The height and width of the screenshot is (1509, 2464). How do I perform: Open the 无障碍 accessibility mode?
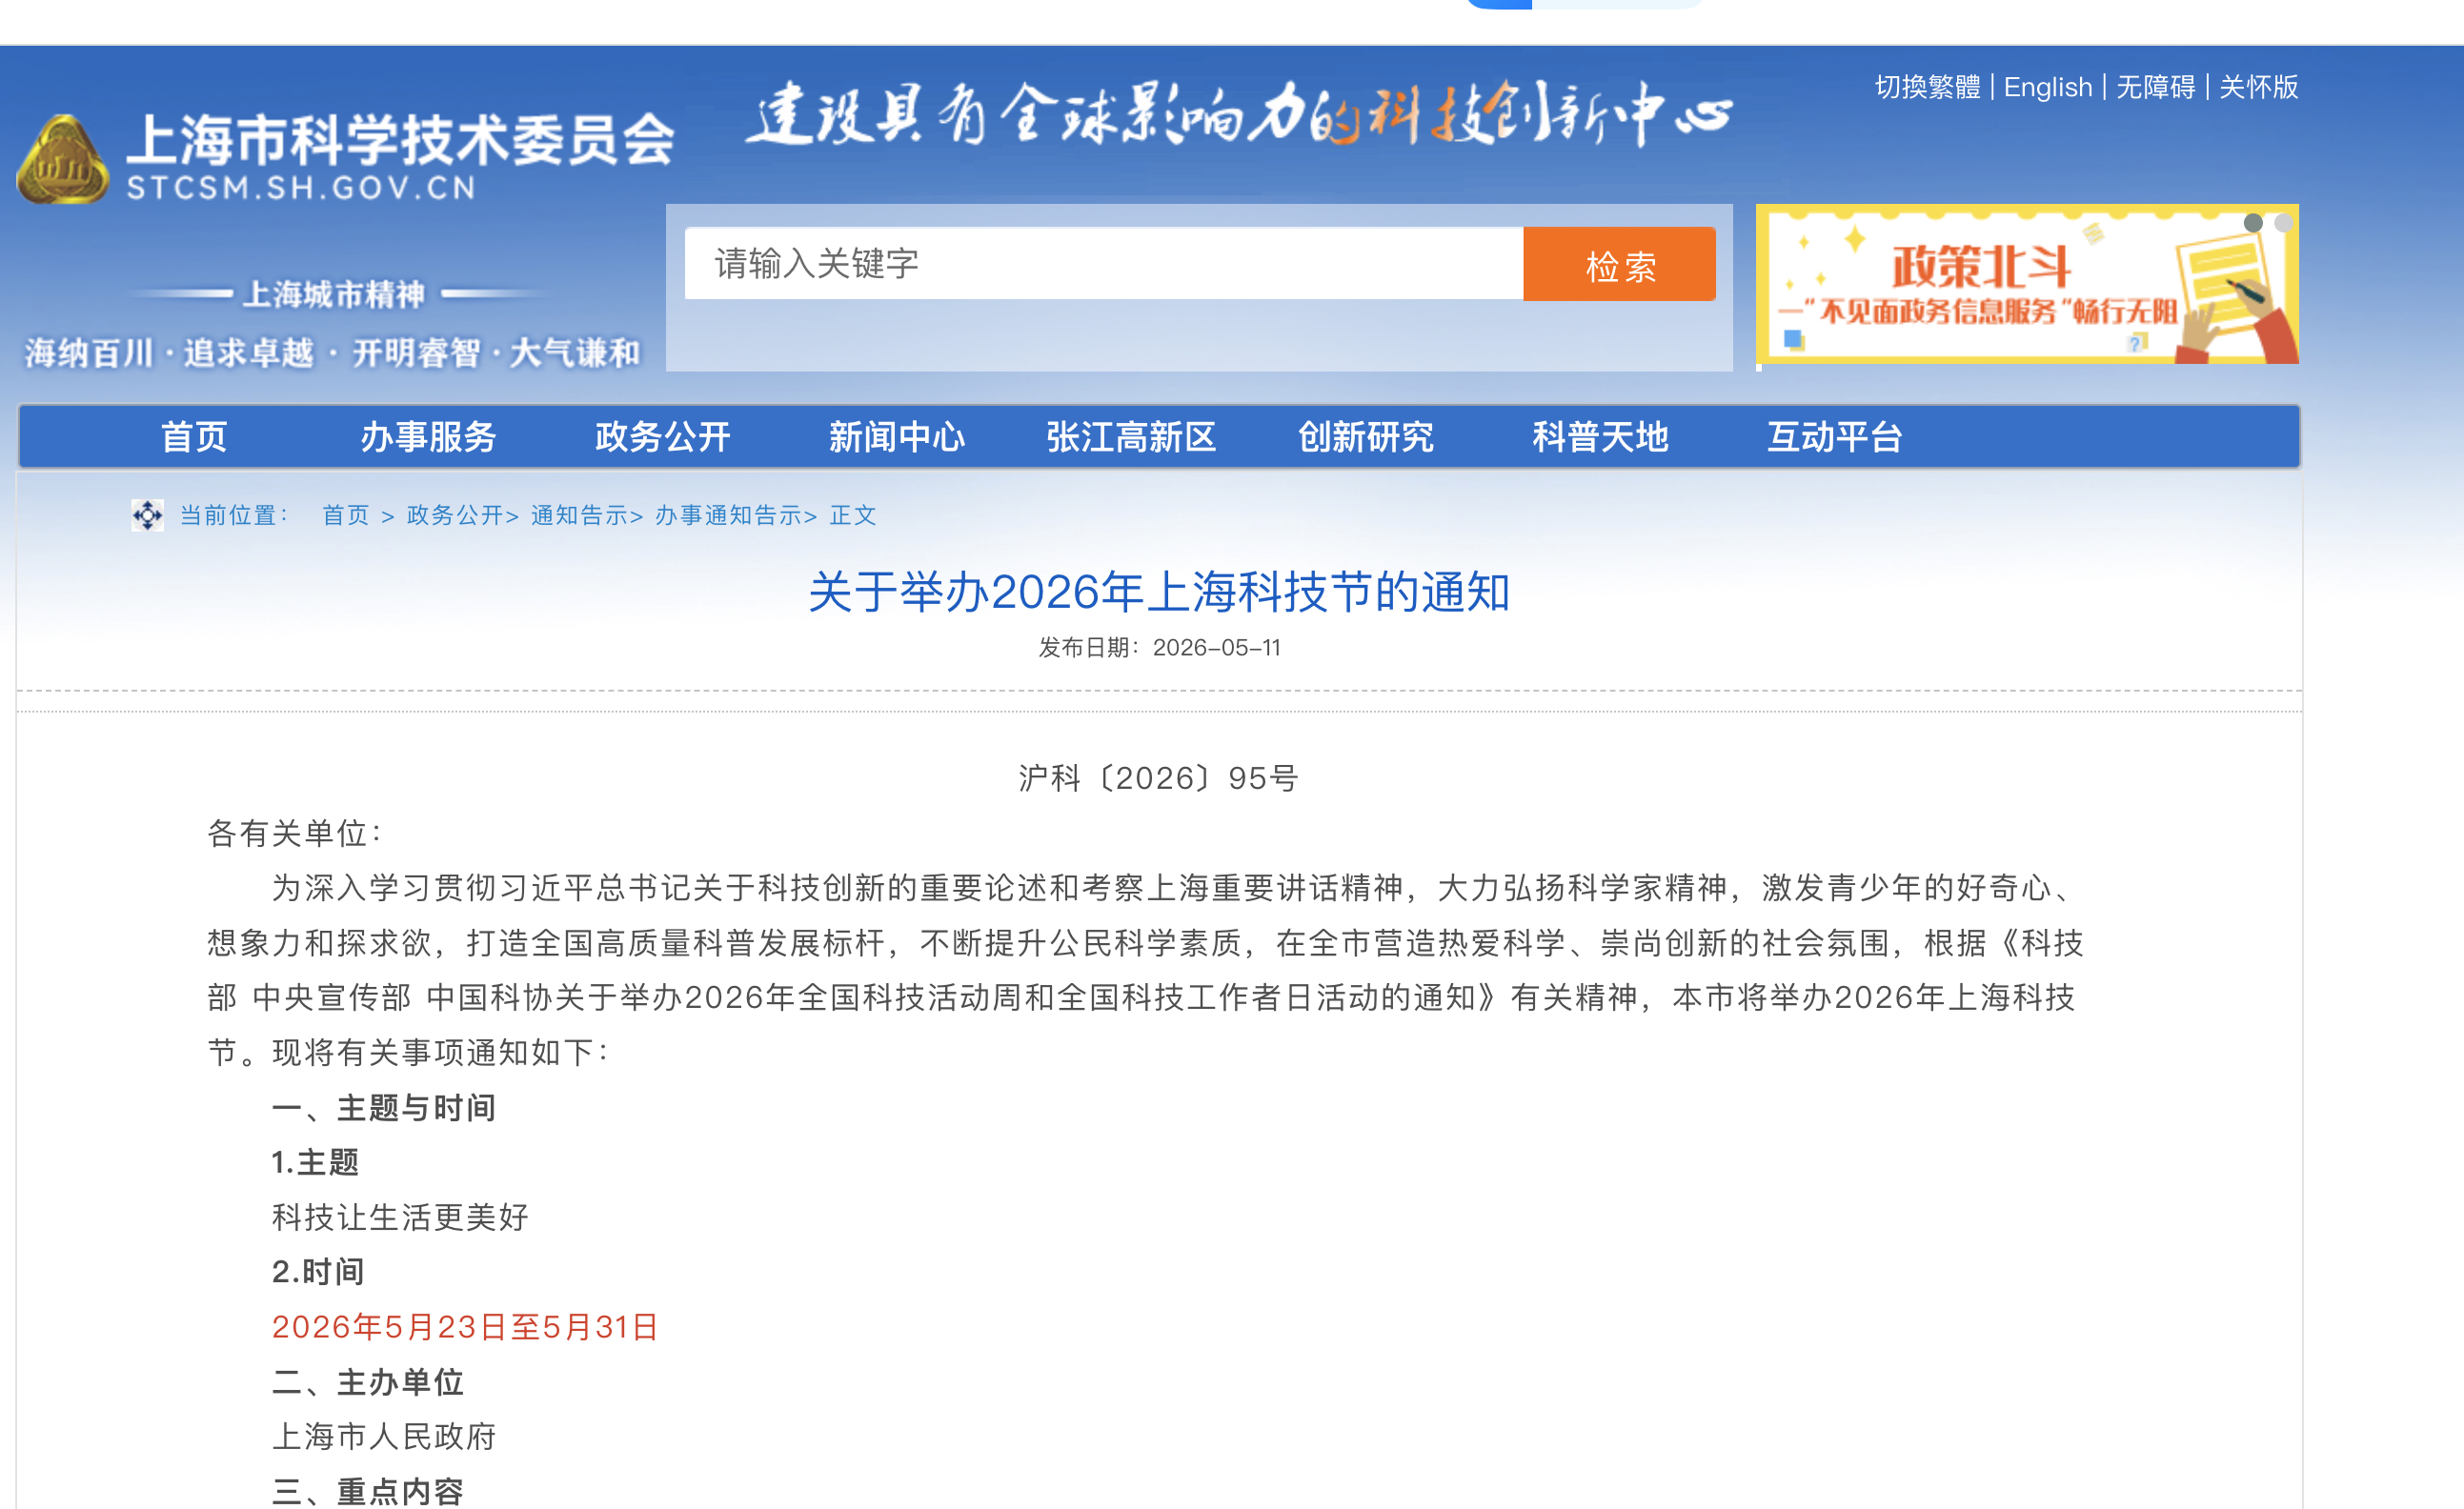coord(2155,87)
